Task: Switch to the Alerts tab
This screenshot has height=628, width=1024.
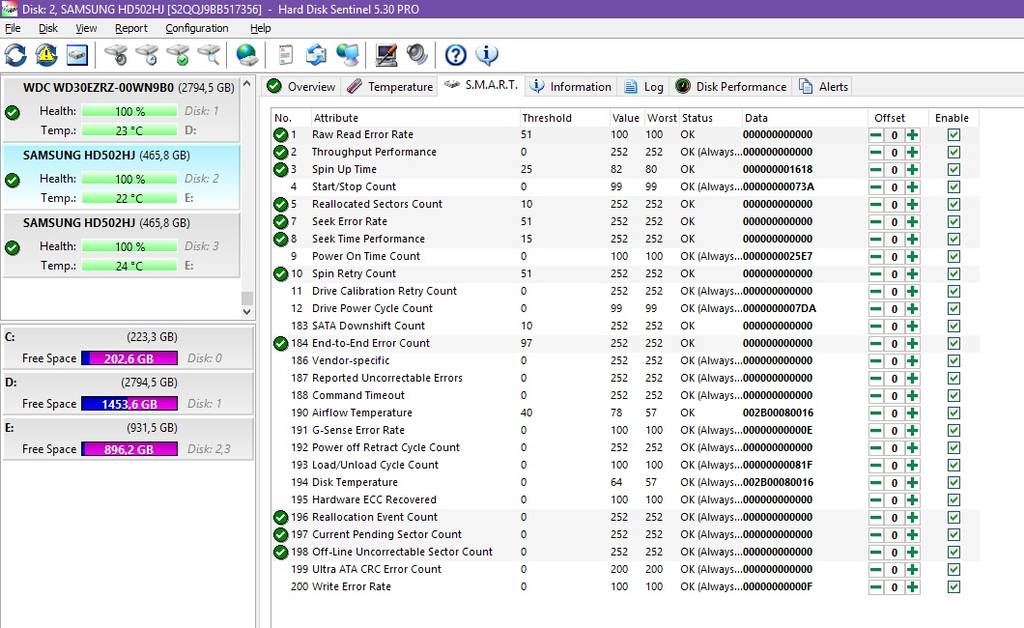Action: pyautogui.click(x=824, y=87)
